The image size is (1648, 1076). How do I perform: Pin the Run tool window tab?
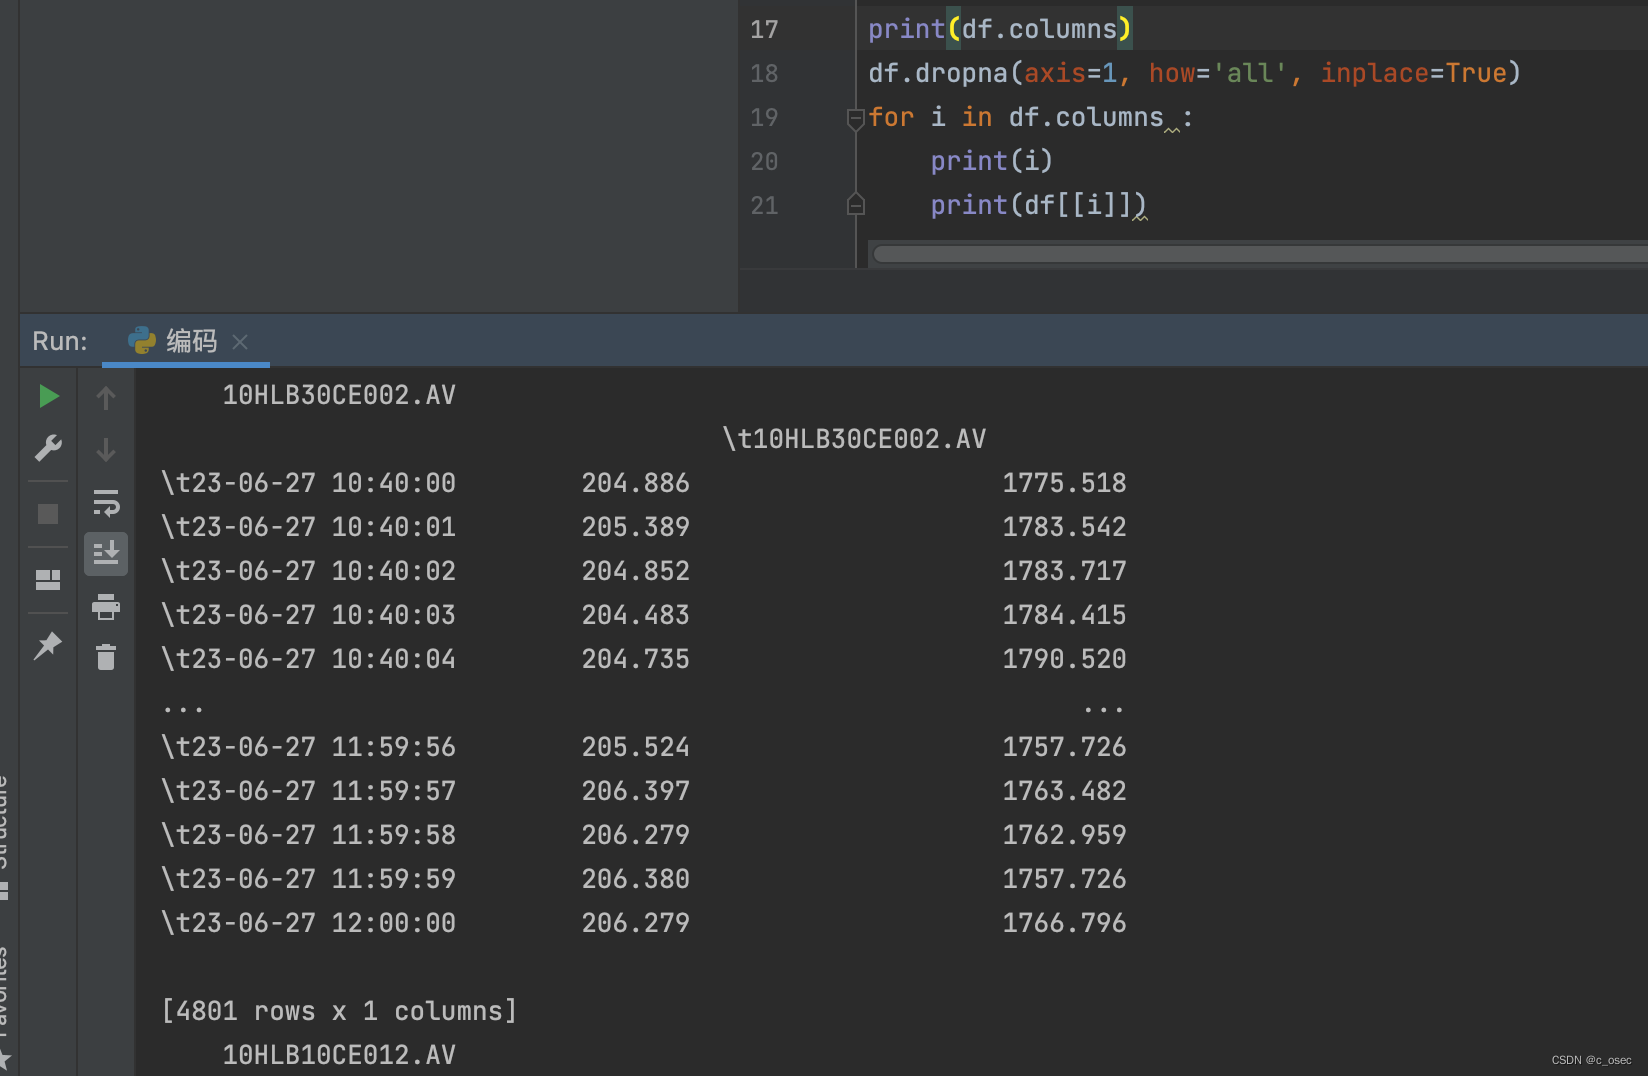point(48,646)
